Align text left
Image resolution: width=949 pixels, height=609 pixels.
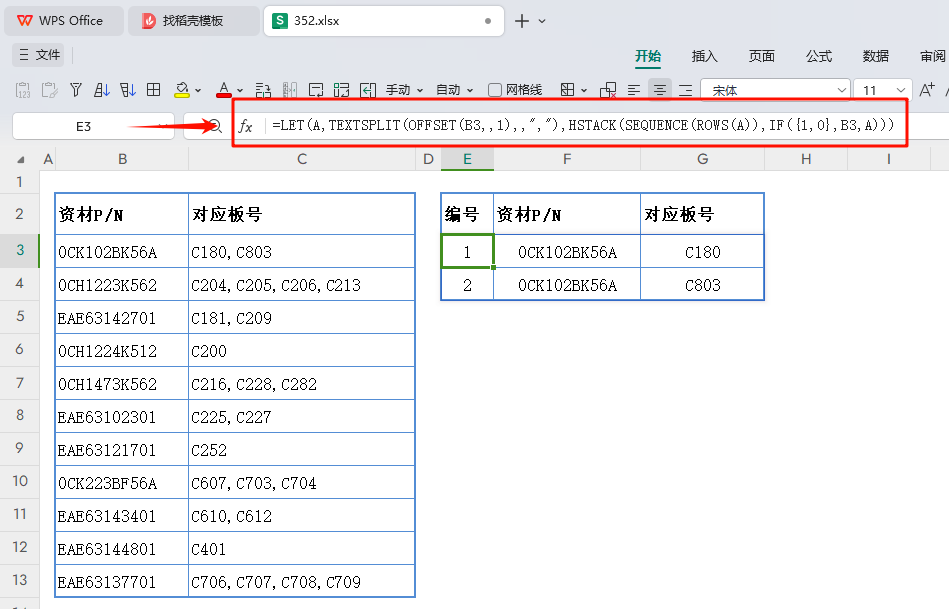click(x=634, y=90)
